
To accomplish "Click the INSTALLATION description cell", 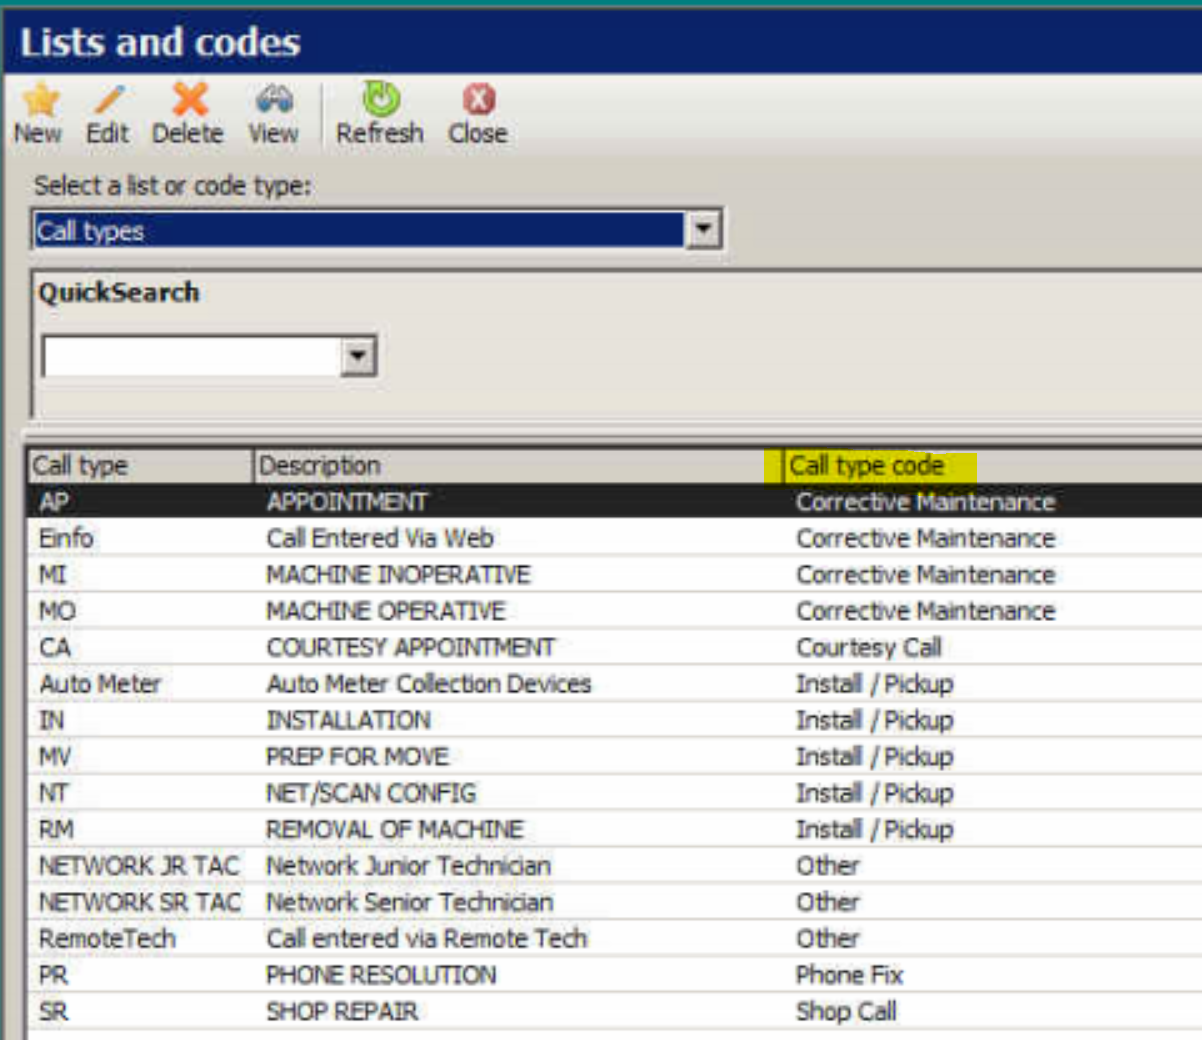I will [348, 720].
